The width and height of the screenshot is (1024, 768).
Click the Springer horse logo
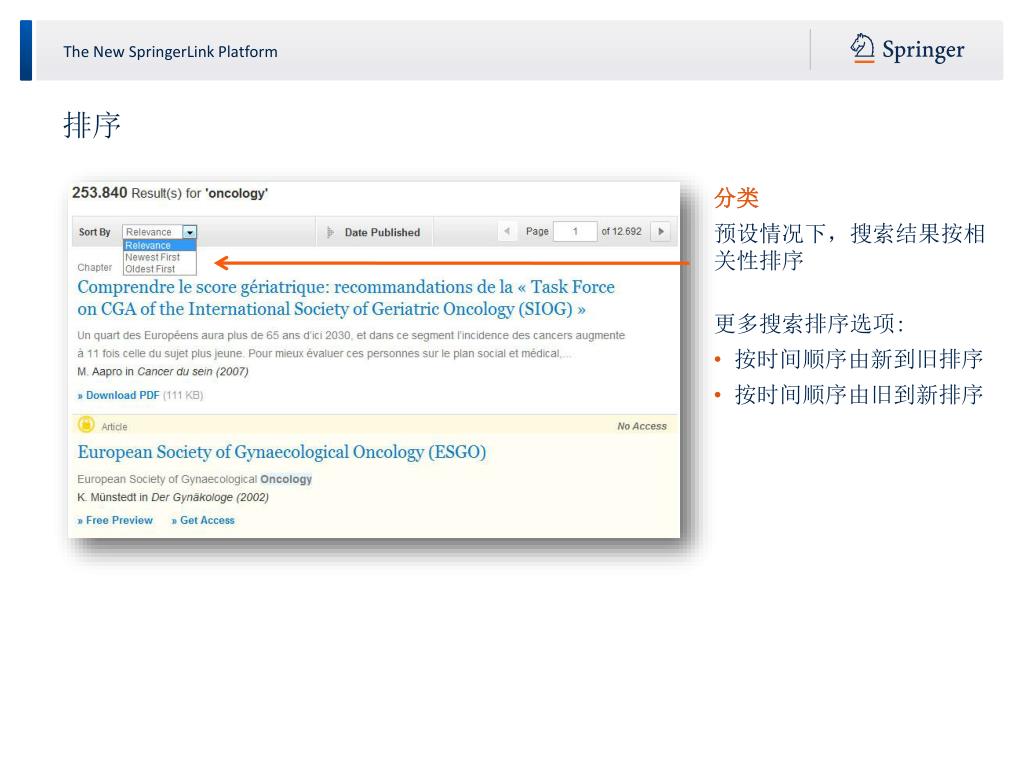pyautogui.click(x=862, y=48)
